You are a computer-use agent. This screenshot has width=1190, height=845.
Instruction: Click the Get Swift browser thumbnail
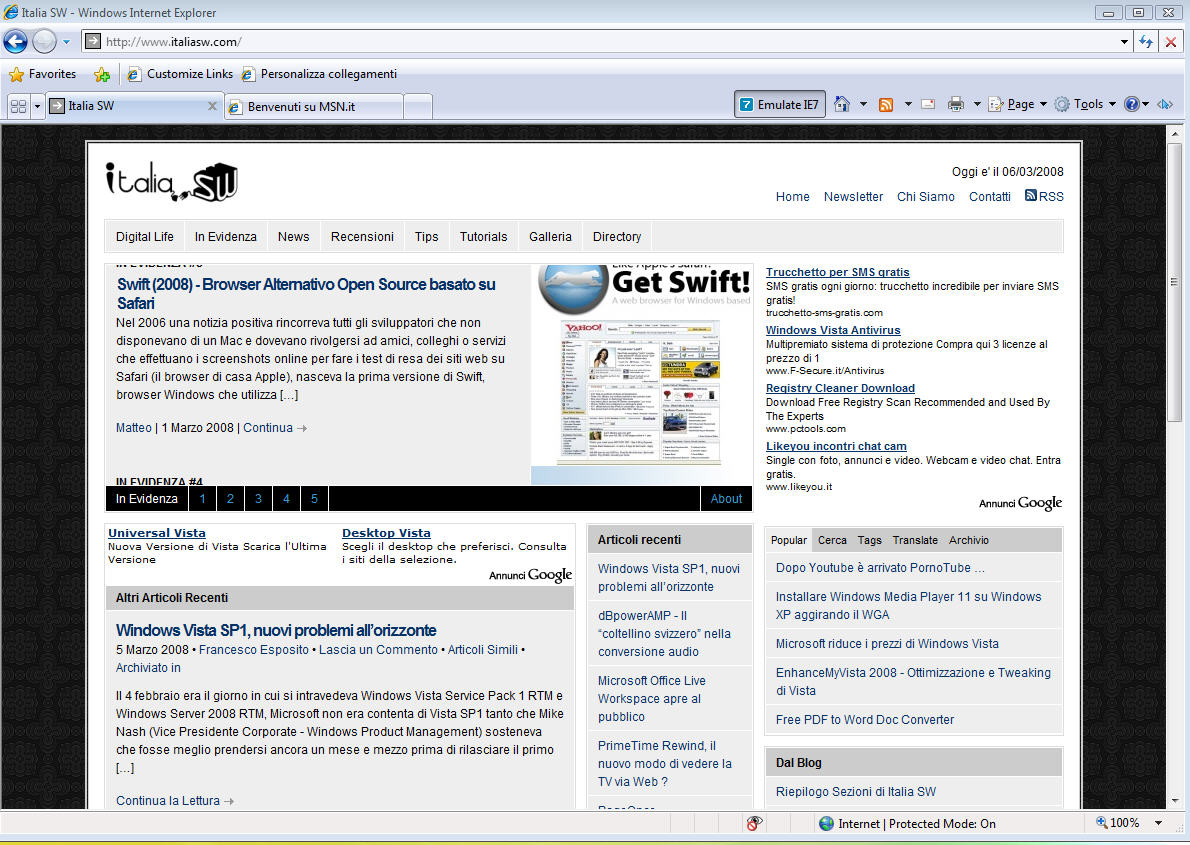(642, 374)
